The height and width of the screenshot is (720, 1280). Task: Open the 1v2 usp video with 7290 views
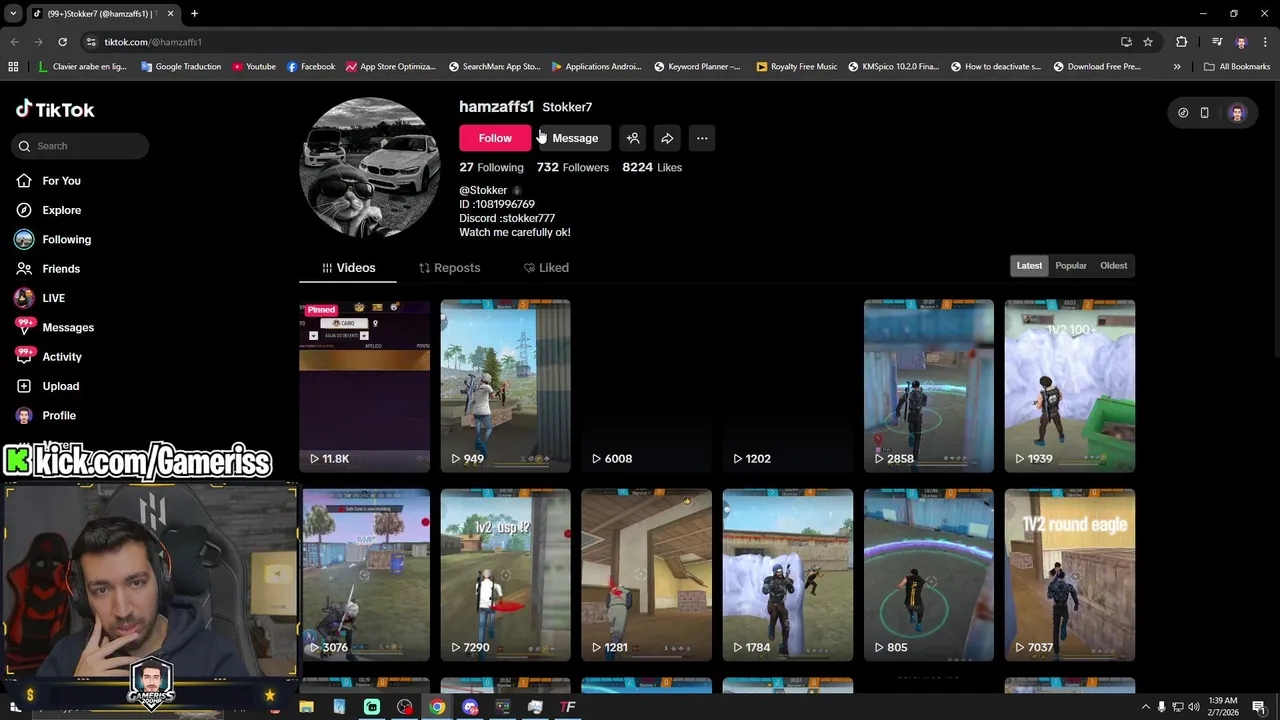[x=505, y=575]
